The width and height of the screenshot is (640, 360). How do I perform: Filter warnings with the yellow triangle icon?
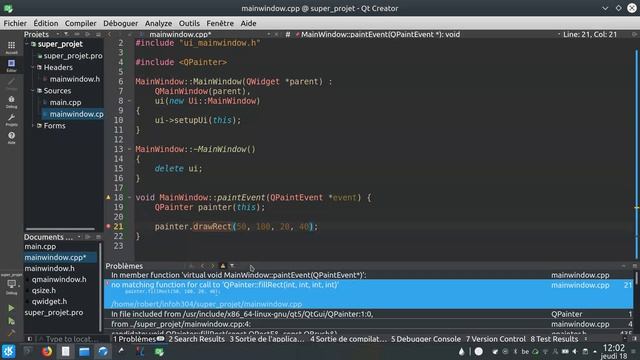click(x=223, y=266)
